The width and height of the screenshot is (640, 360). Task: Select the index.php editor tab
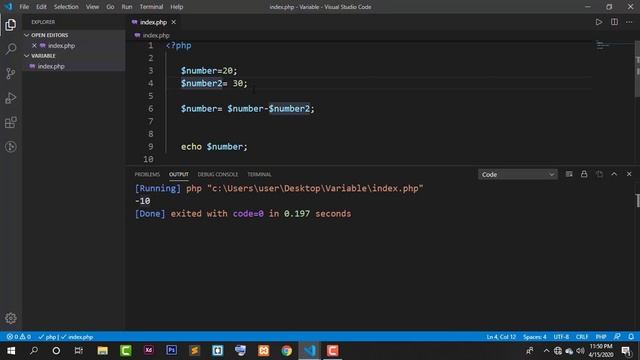[153, 22]
